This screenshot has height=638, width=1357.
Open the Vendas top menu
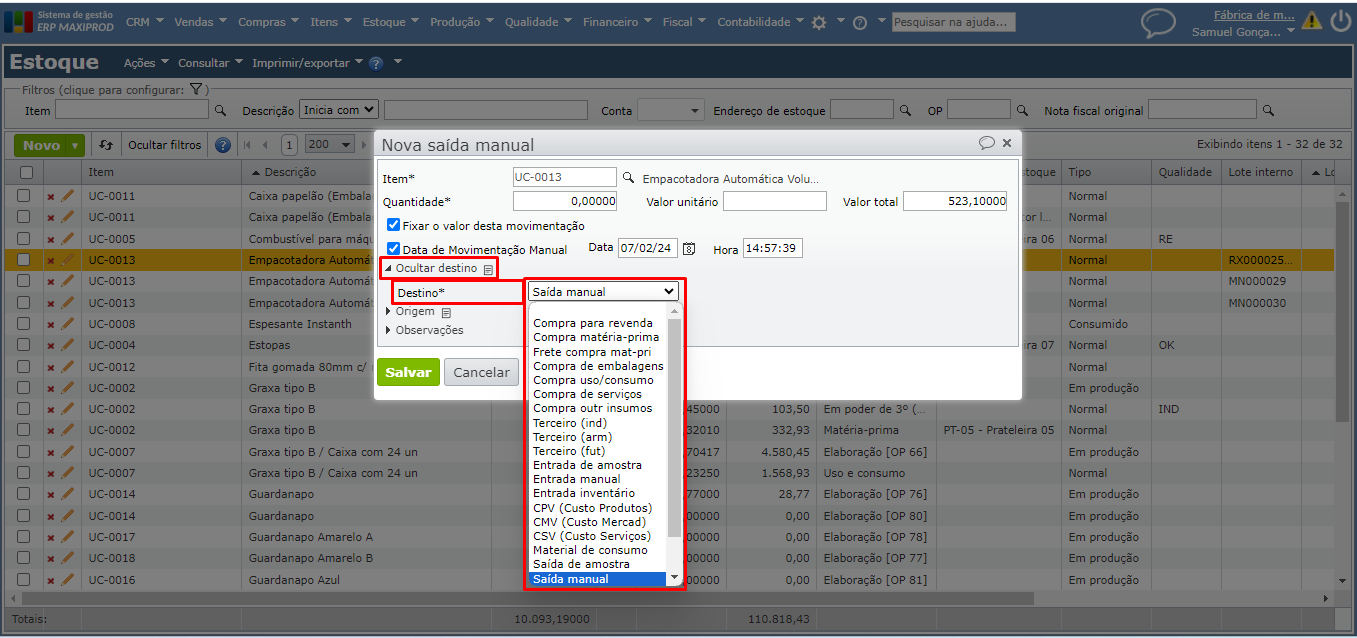click(x=199, y=22)
